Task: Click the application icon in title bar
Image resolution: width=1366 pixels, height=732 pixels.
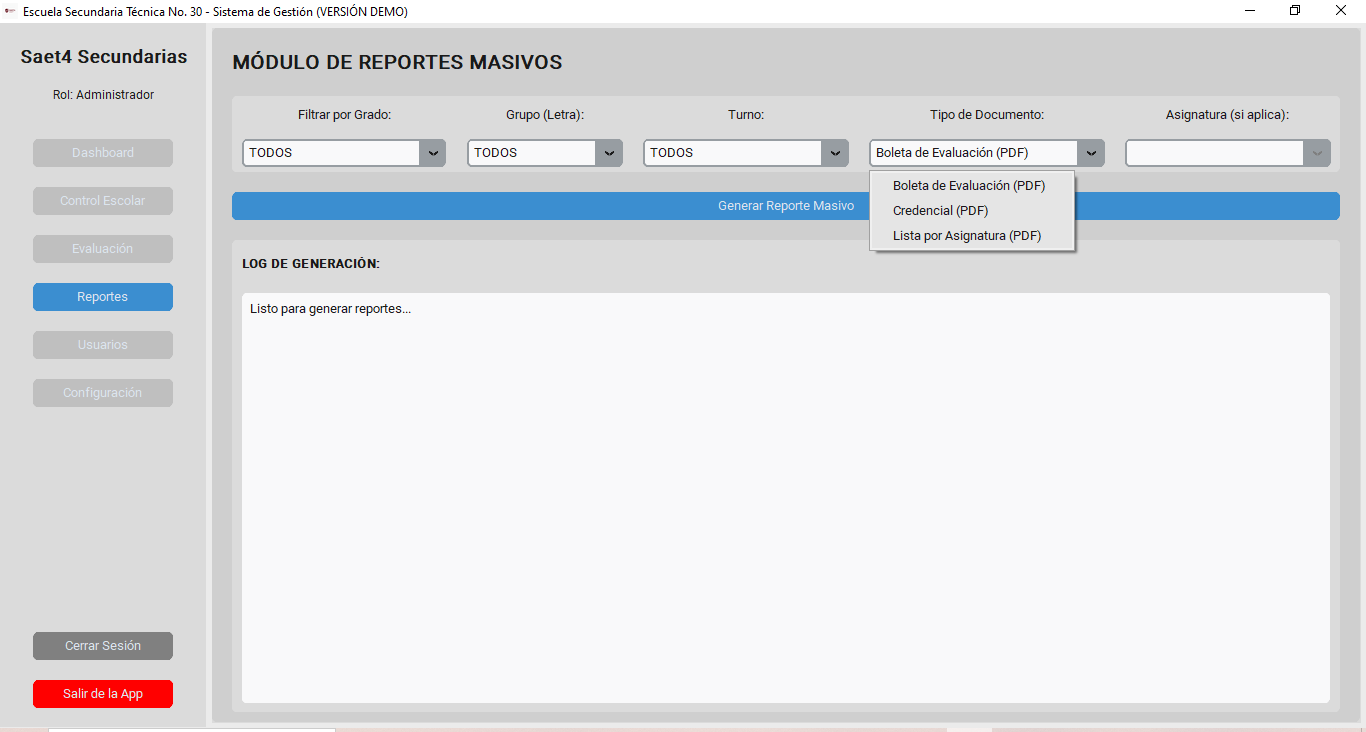Action: [x=11, y=10]
